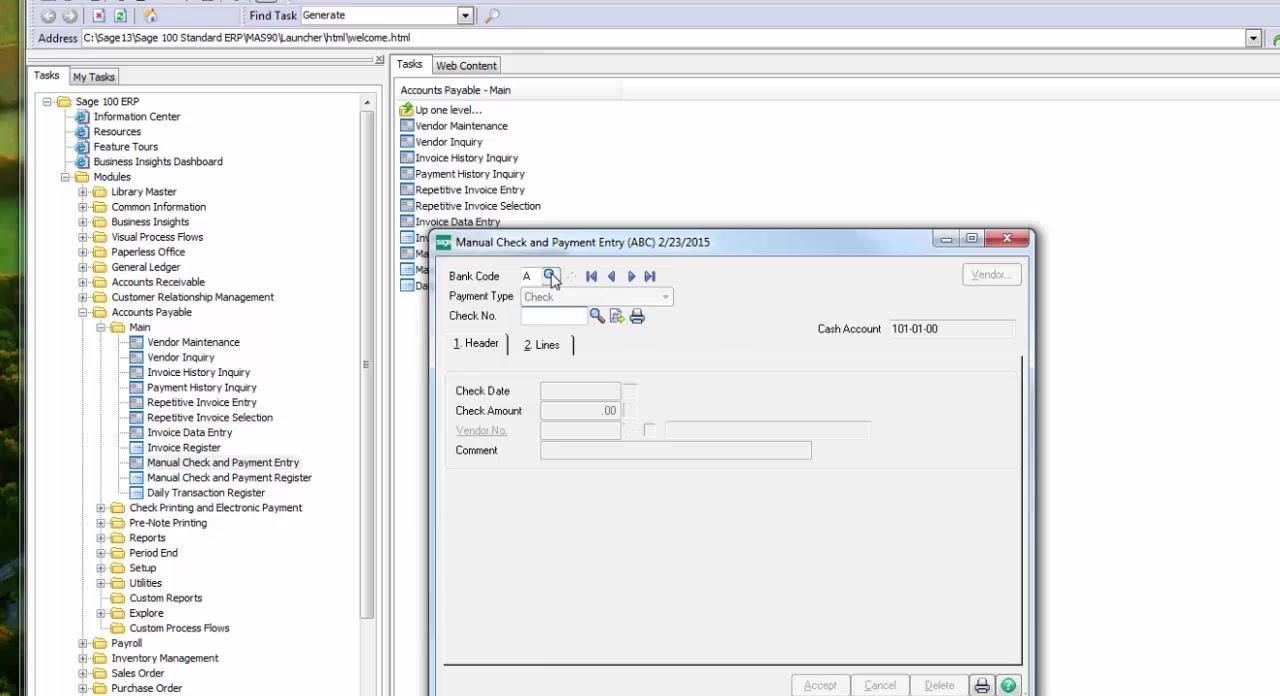Select the Tasks tab in the right panel
The image size is (1280, 696).
pyautogui.click(x=409, y=65)
